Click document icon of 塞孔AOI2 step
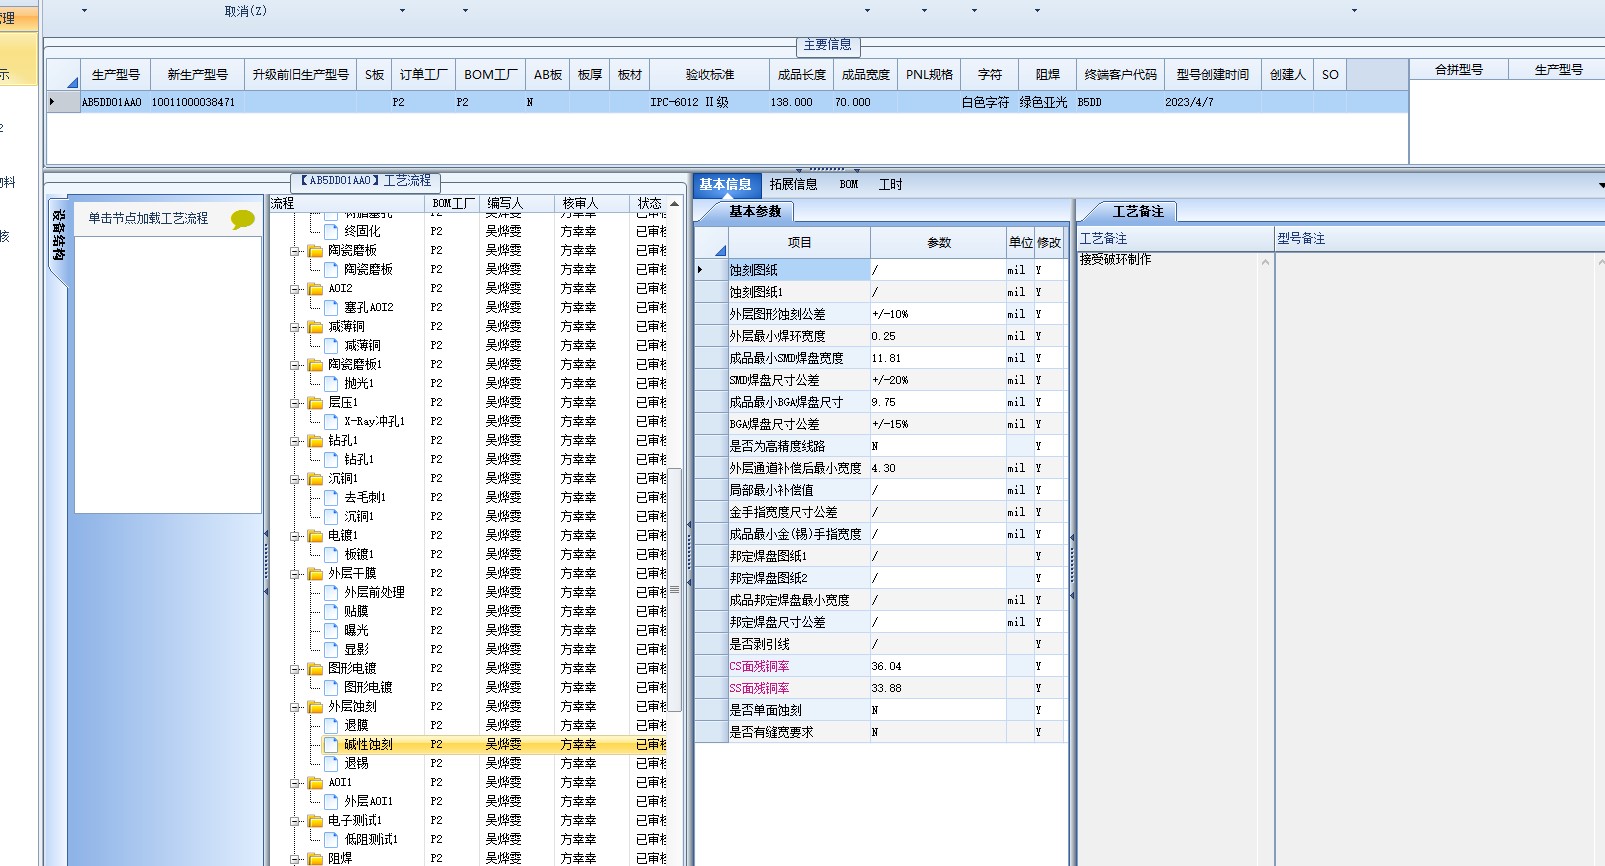Viewport: 1605px width, 866px height. [332, 307]
